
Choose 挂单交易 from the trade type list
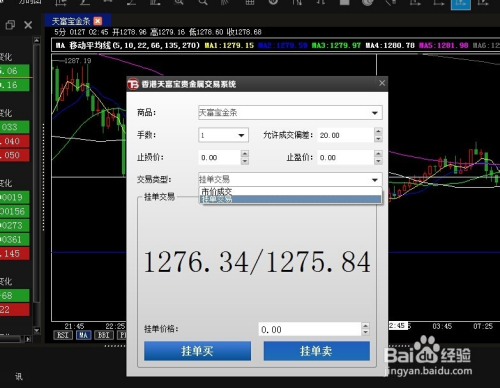pyautogui.click(x=290, y=199)
